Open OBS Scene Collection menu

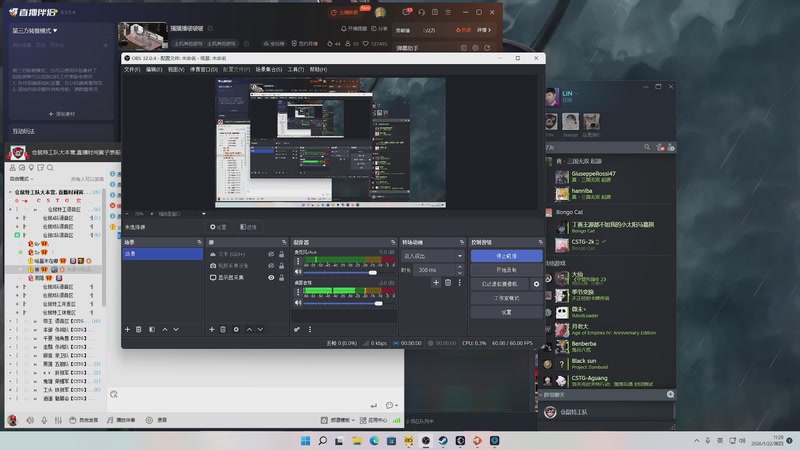pos(268,69)
